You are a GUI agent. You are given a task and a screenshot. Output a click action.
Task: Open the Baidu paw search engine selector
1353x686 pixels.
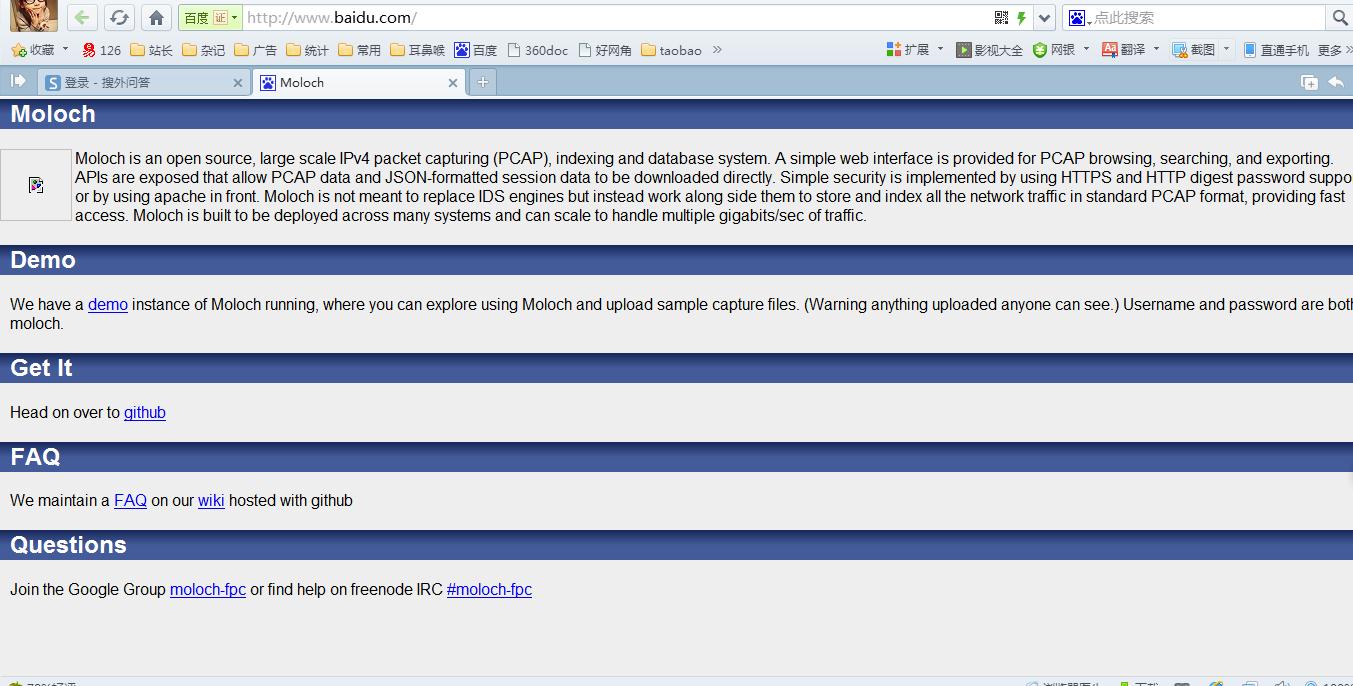coord(1078,18)
